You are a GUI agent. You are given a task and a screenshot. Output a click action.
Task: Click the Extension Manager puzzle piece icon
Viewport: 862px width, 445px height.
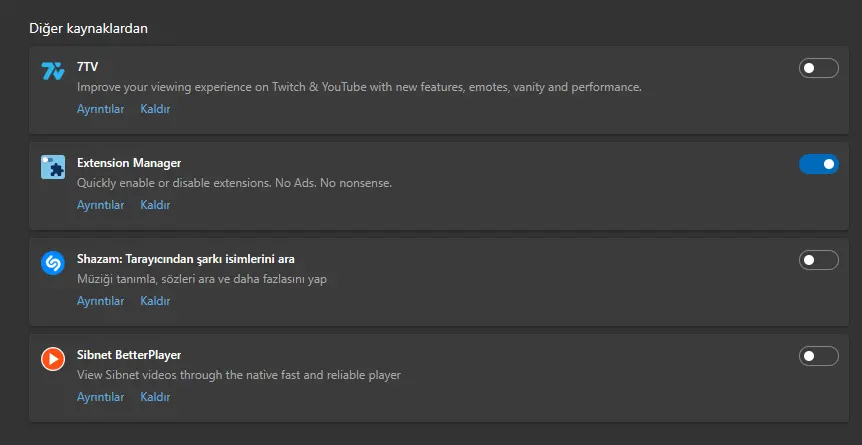point(53,167)
